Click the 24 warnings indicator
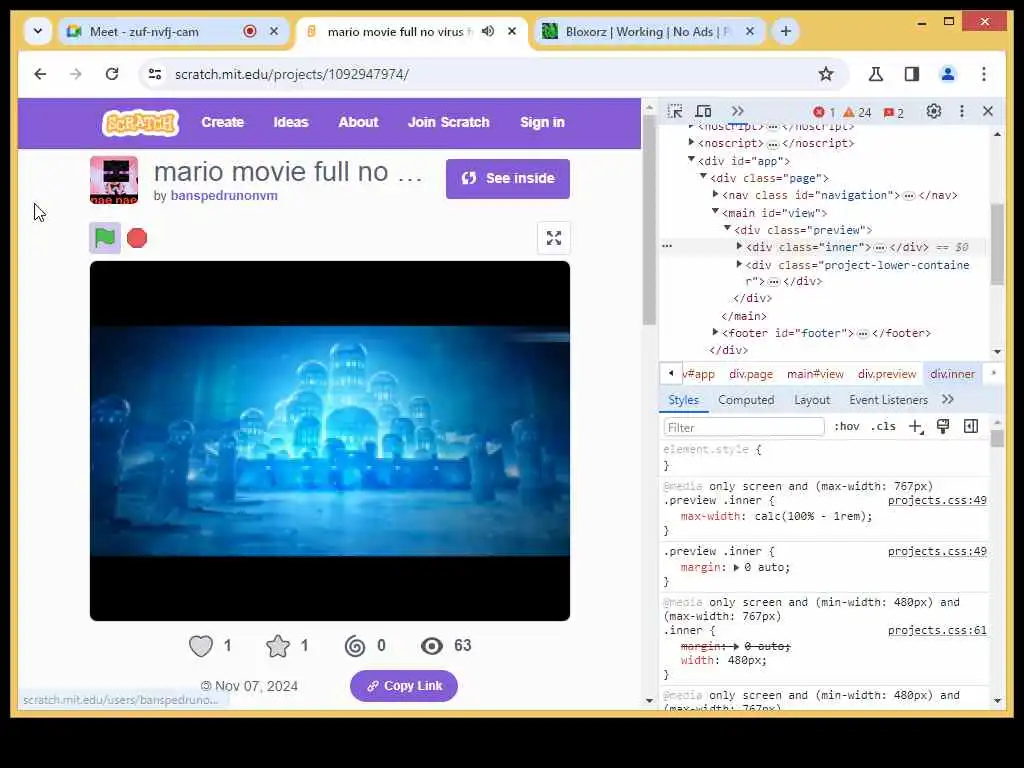This screenshot has height=768, width=1024. point(857,112)
